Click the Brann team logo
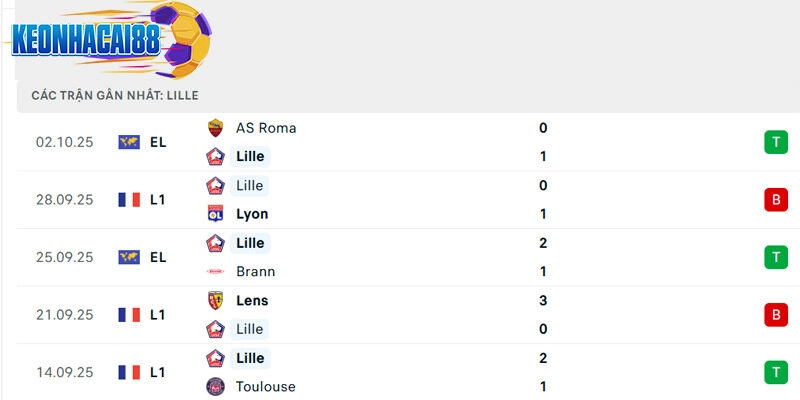The height and width of the screenshot is (400, 800). point(215,271)
